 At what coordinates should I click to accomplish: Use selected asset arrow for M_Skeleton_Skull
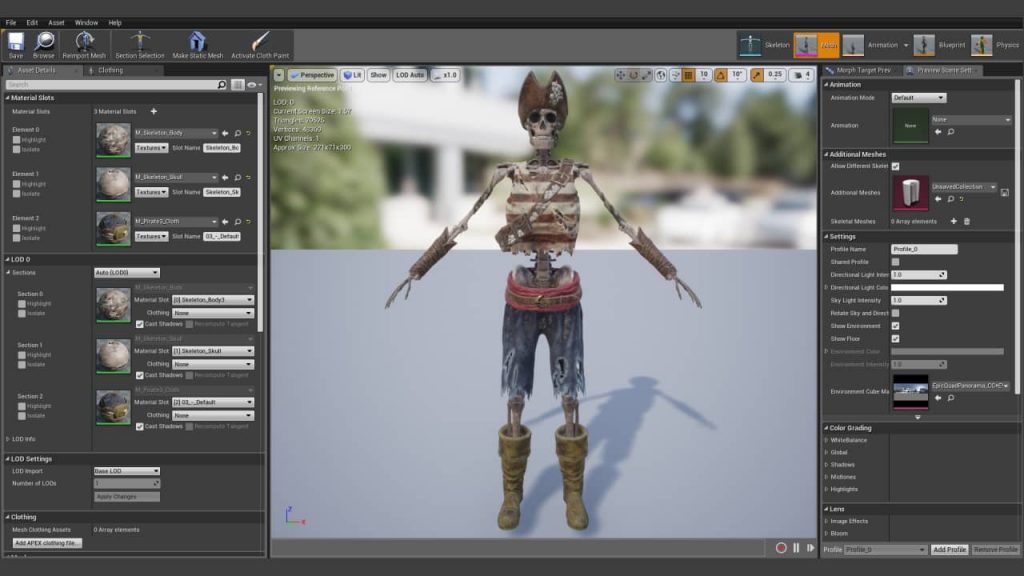(225, 178)
